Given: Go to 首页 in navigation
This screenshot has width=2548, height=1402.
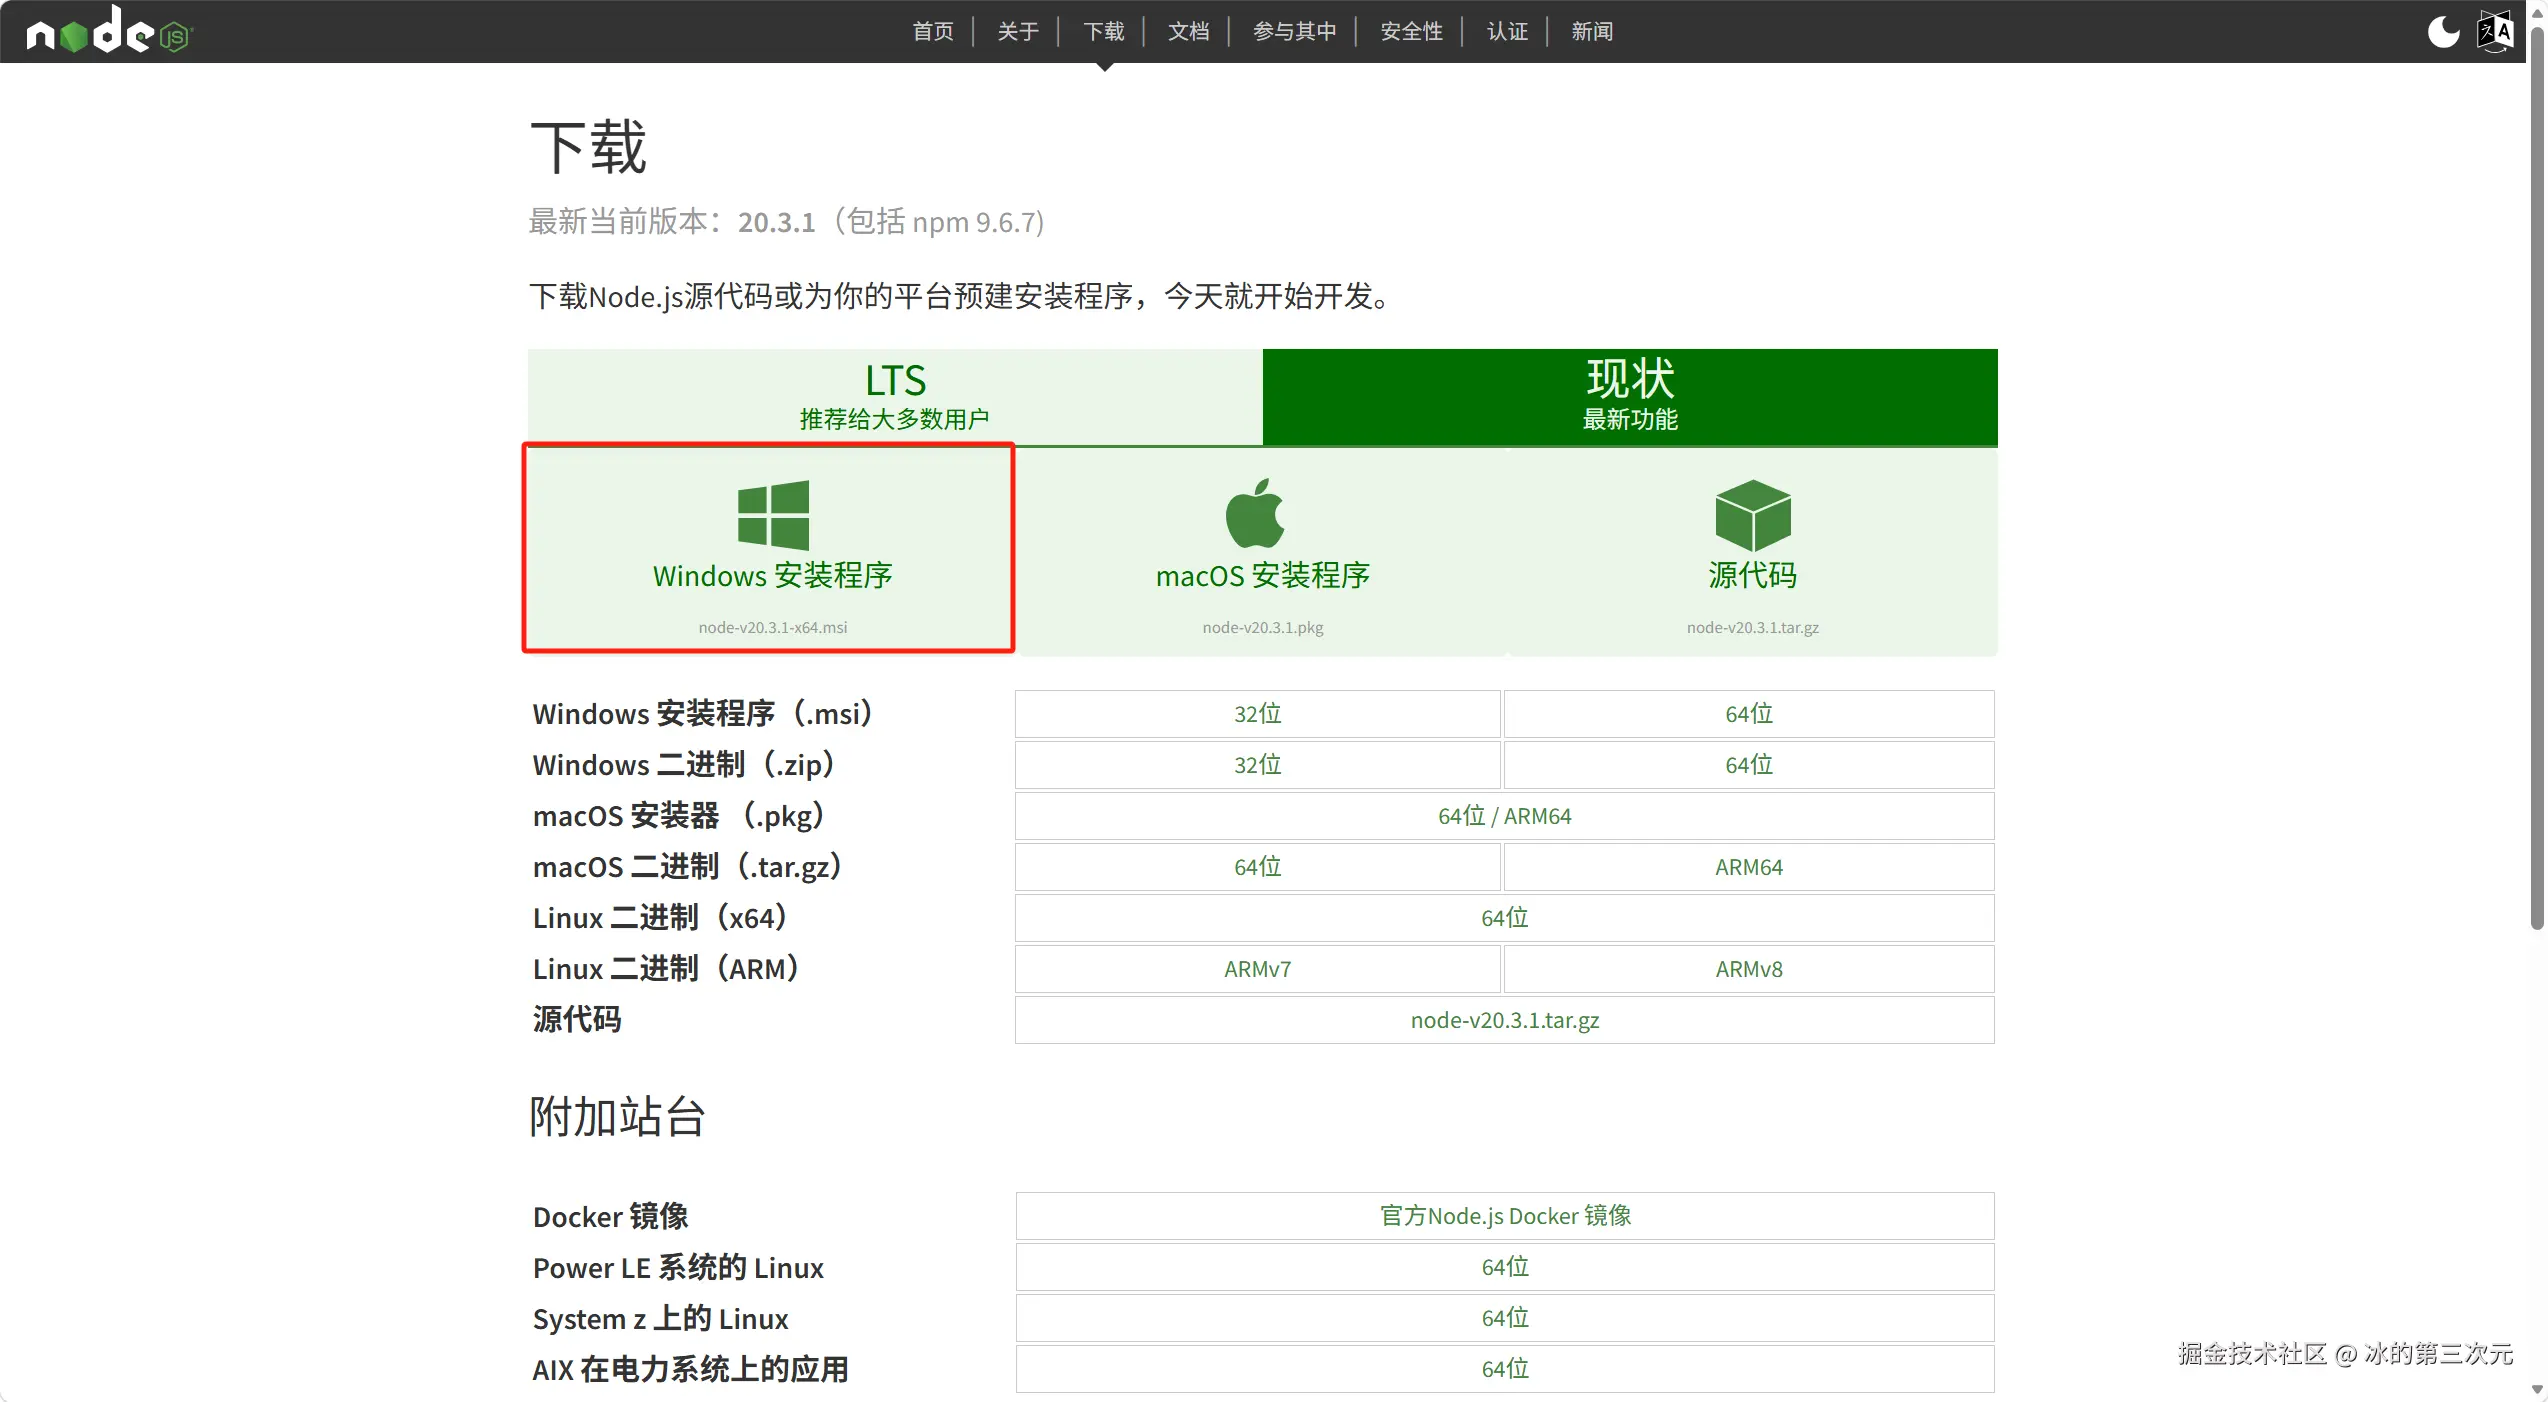Looking at the screenshot, I should tap(933, 31).
